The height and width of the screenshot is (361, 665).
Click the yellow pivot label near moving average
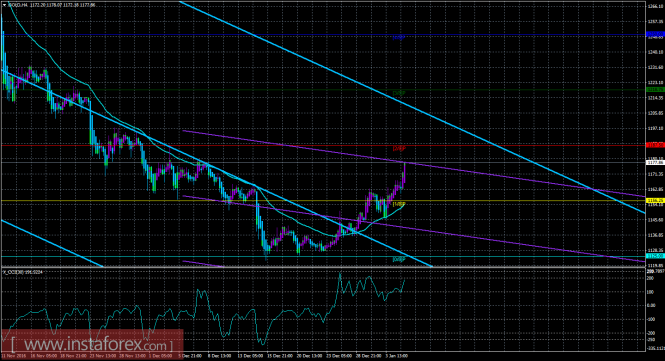click(x=399, y=204)
